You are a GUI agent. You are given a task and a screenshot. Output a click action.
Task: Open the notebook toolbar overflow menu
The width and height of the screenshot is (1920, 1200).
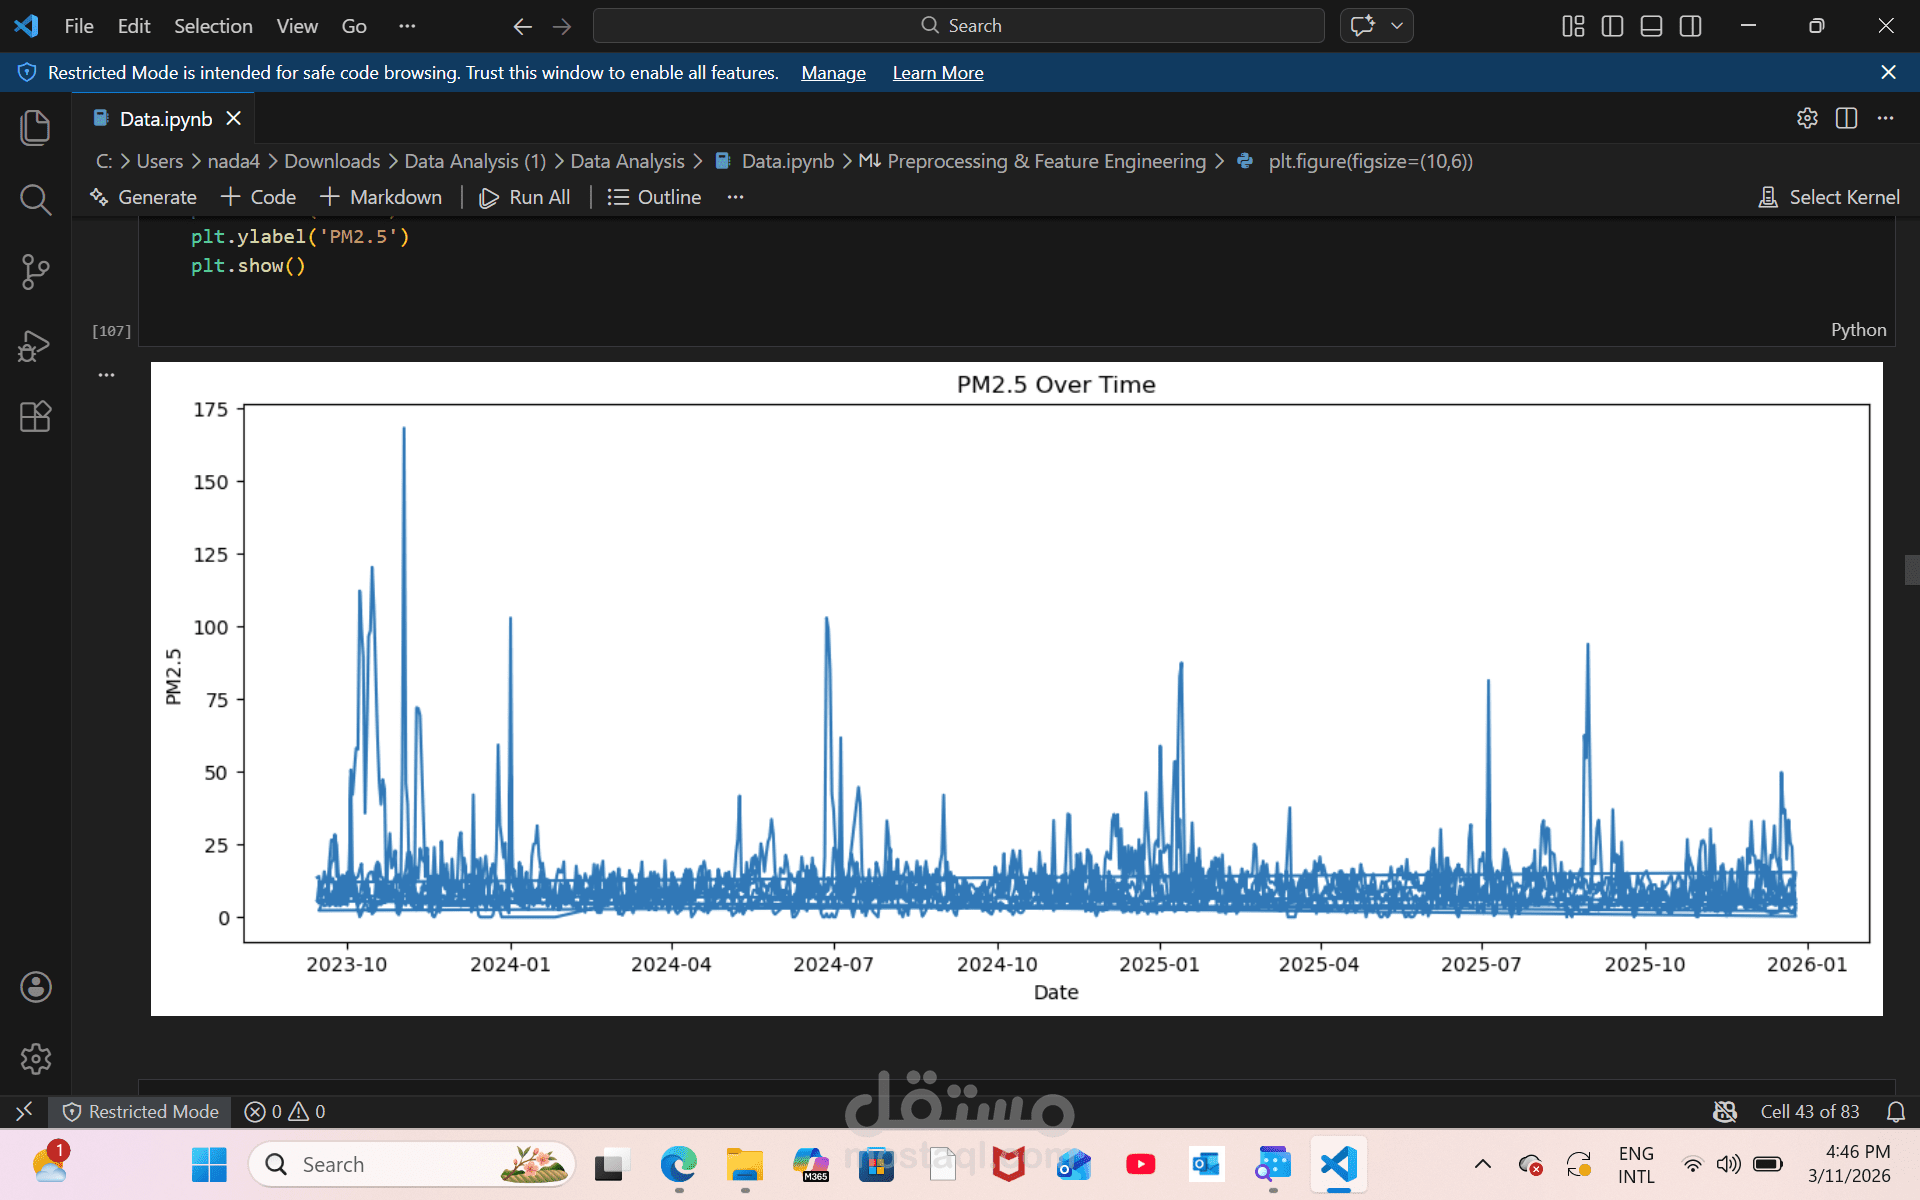pos(735,197)
